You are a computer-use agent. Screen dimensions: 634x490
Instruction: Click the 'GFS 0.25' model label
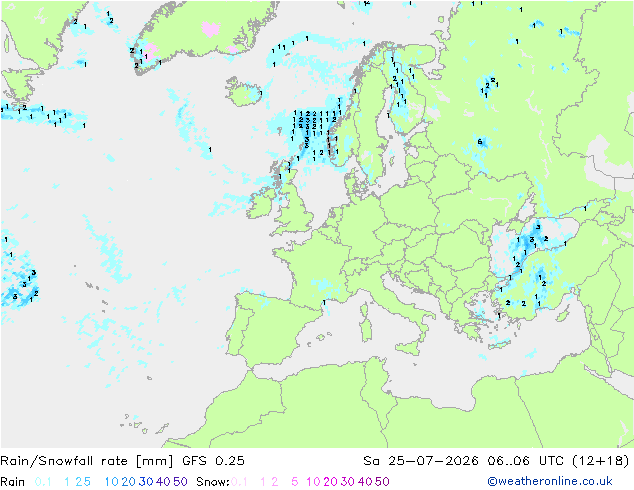[x=213, y=460]
